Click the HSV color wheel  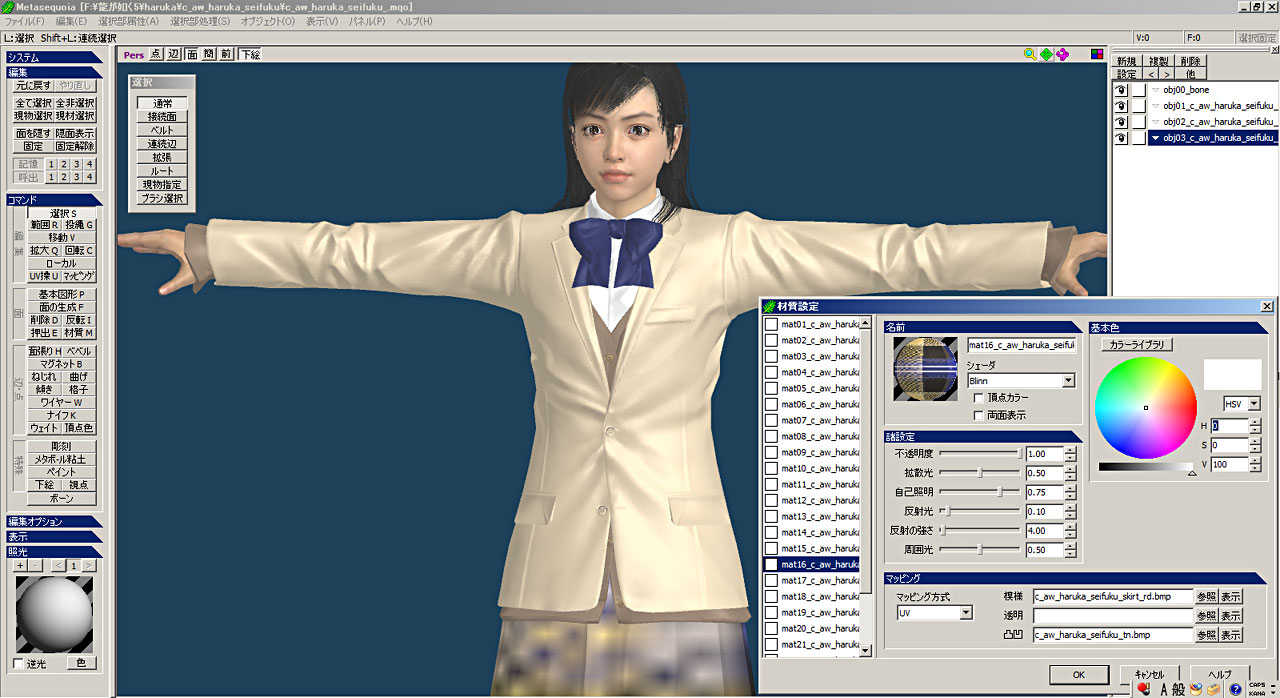pos(1146,407)
